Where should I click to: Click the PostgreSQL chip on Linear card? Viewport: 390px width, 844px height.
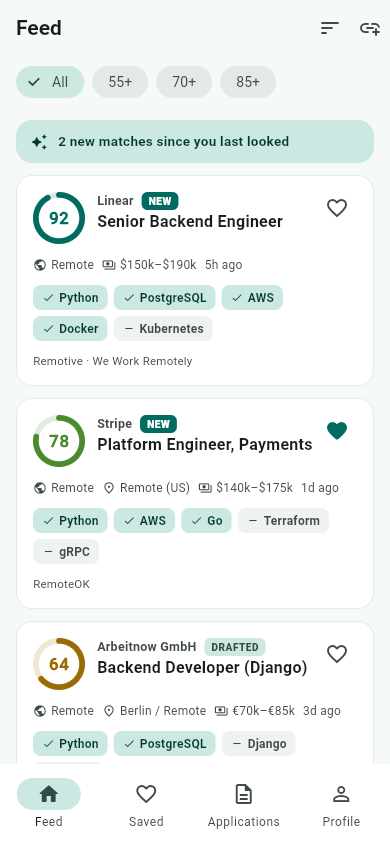click(x=165, y=298)
